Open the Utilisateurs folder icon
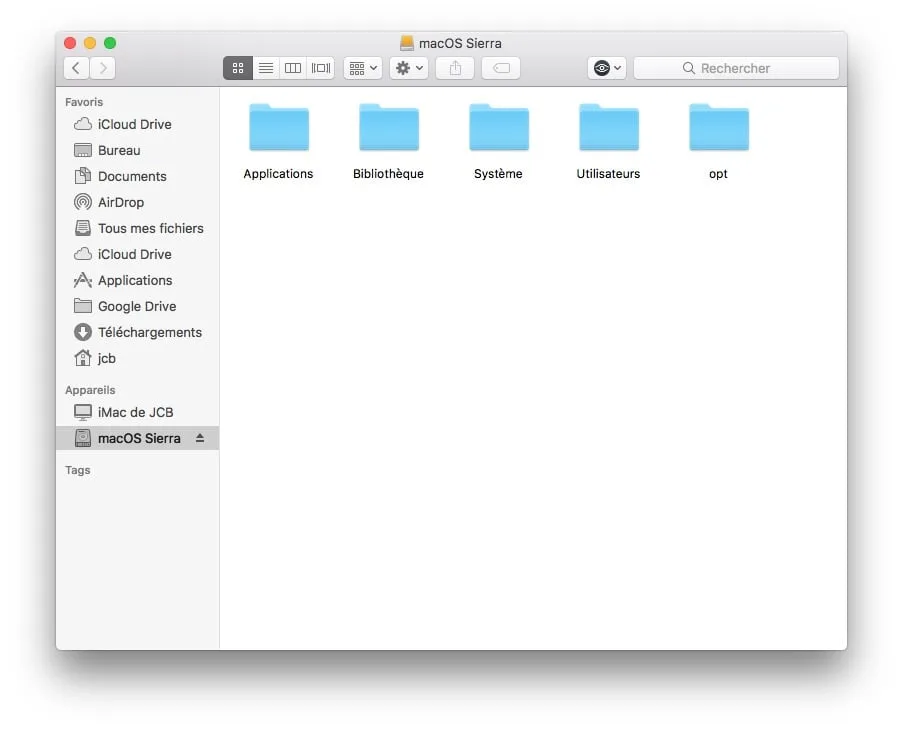This screenshot has height=730, width=903. point(609,127)
